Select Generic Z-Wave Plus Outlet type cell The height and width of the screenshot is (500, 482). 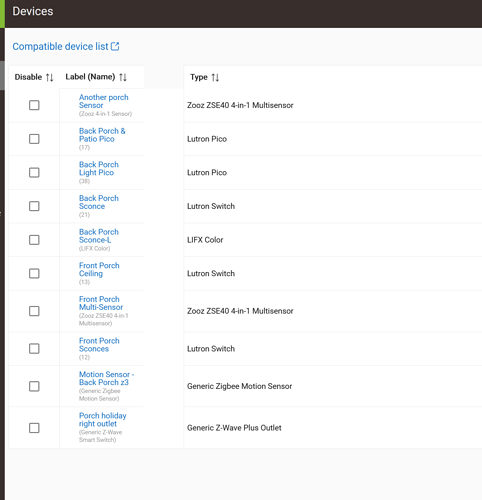click(234, 428)
